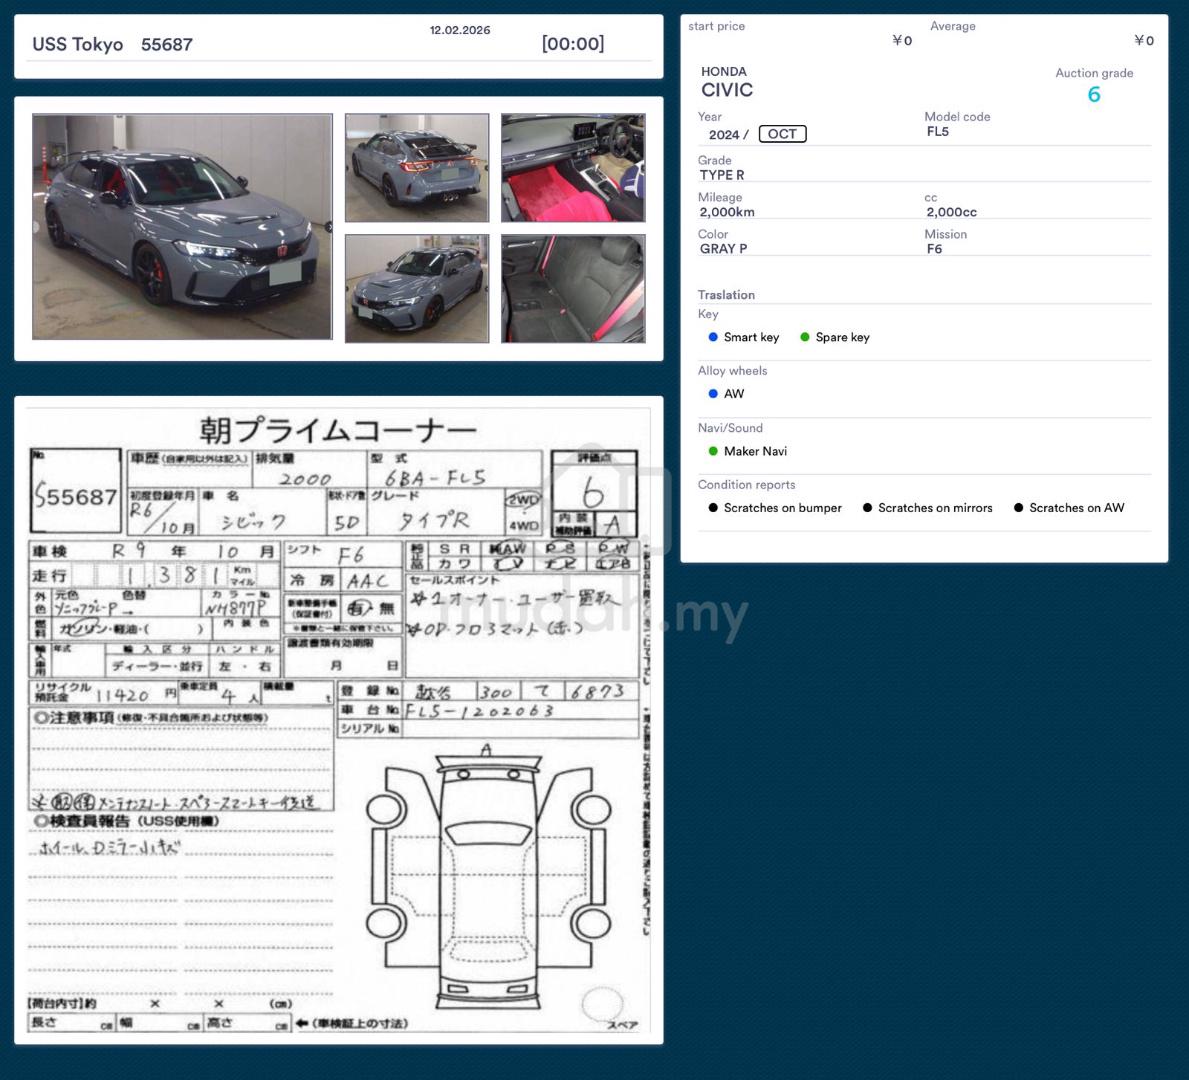Click the next-image arrow on main photo
The image size is (1189, 1080).
pyautogui.click(x=328, y=227)
